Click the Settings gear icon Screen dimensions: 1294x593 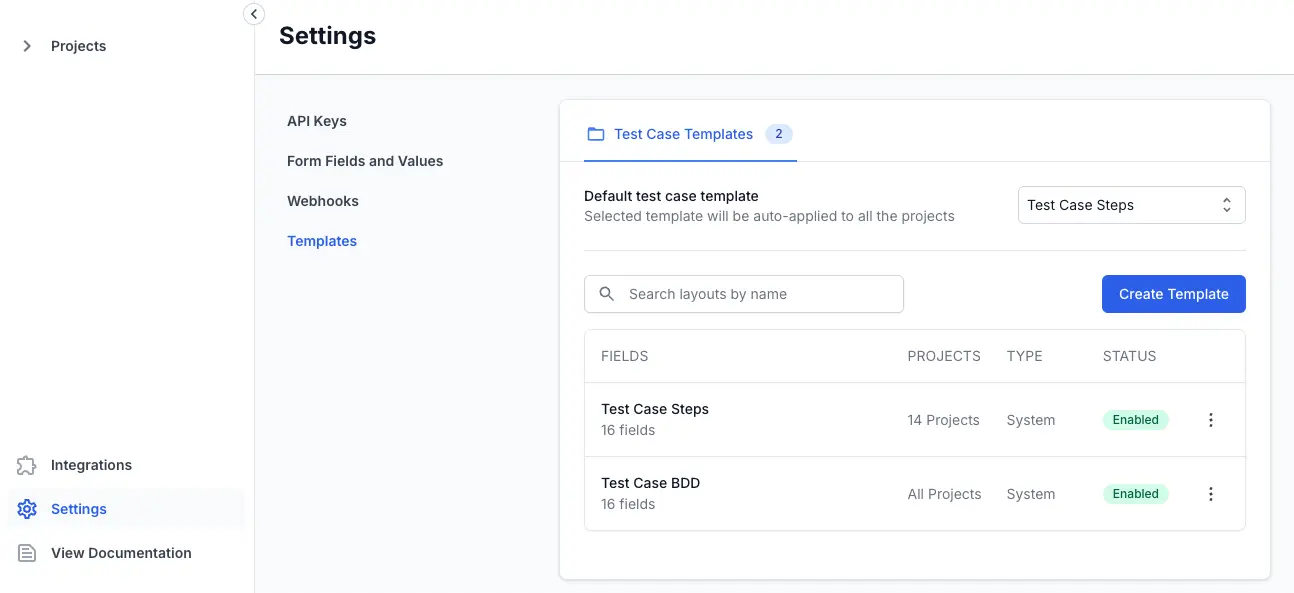point(27,509)
